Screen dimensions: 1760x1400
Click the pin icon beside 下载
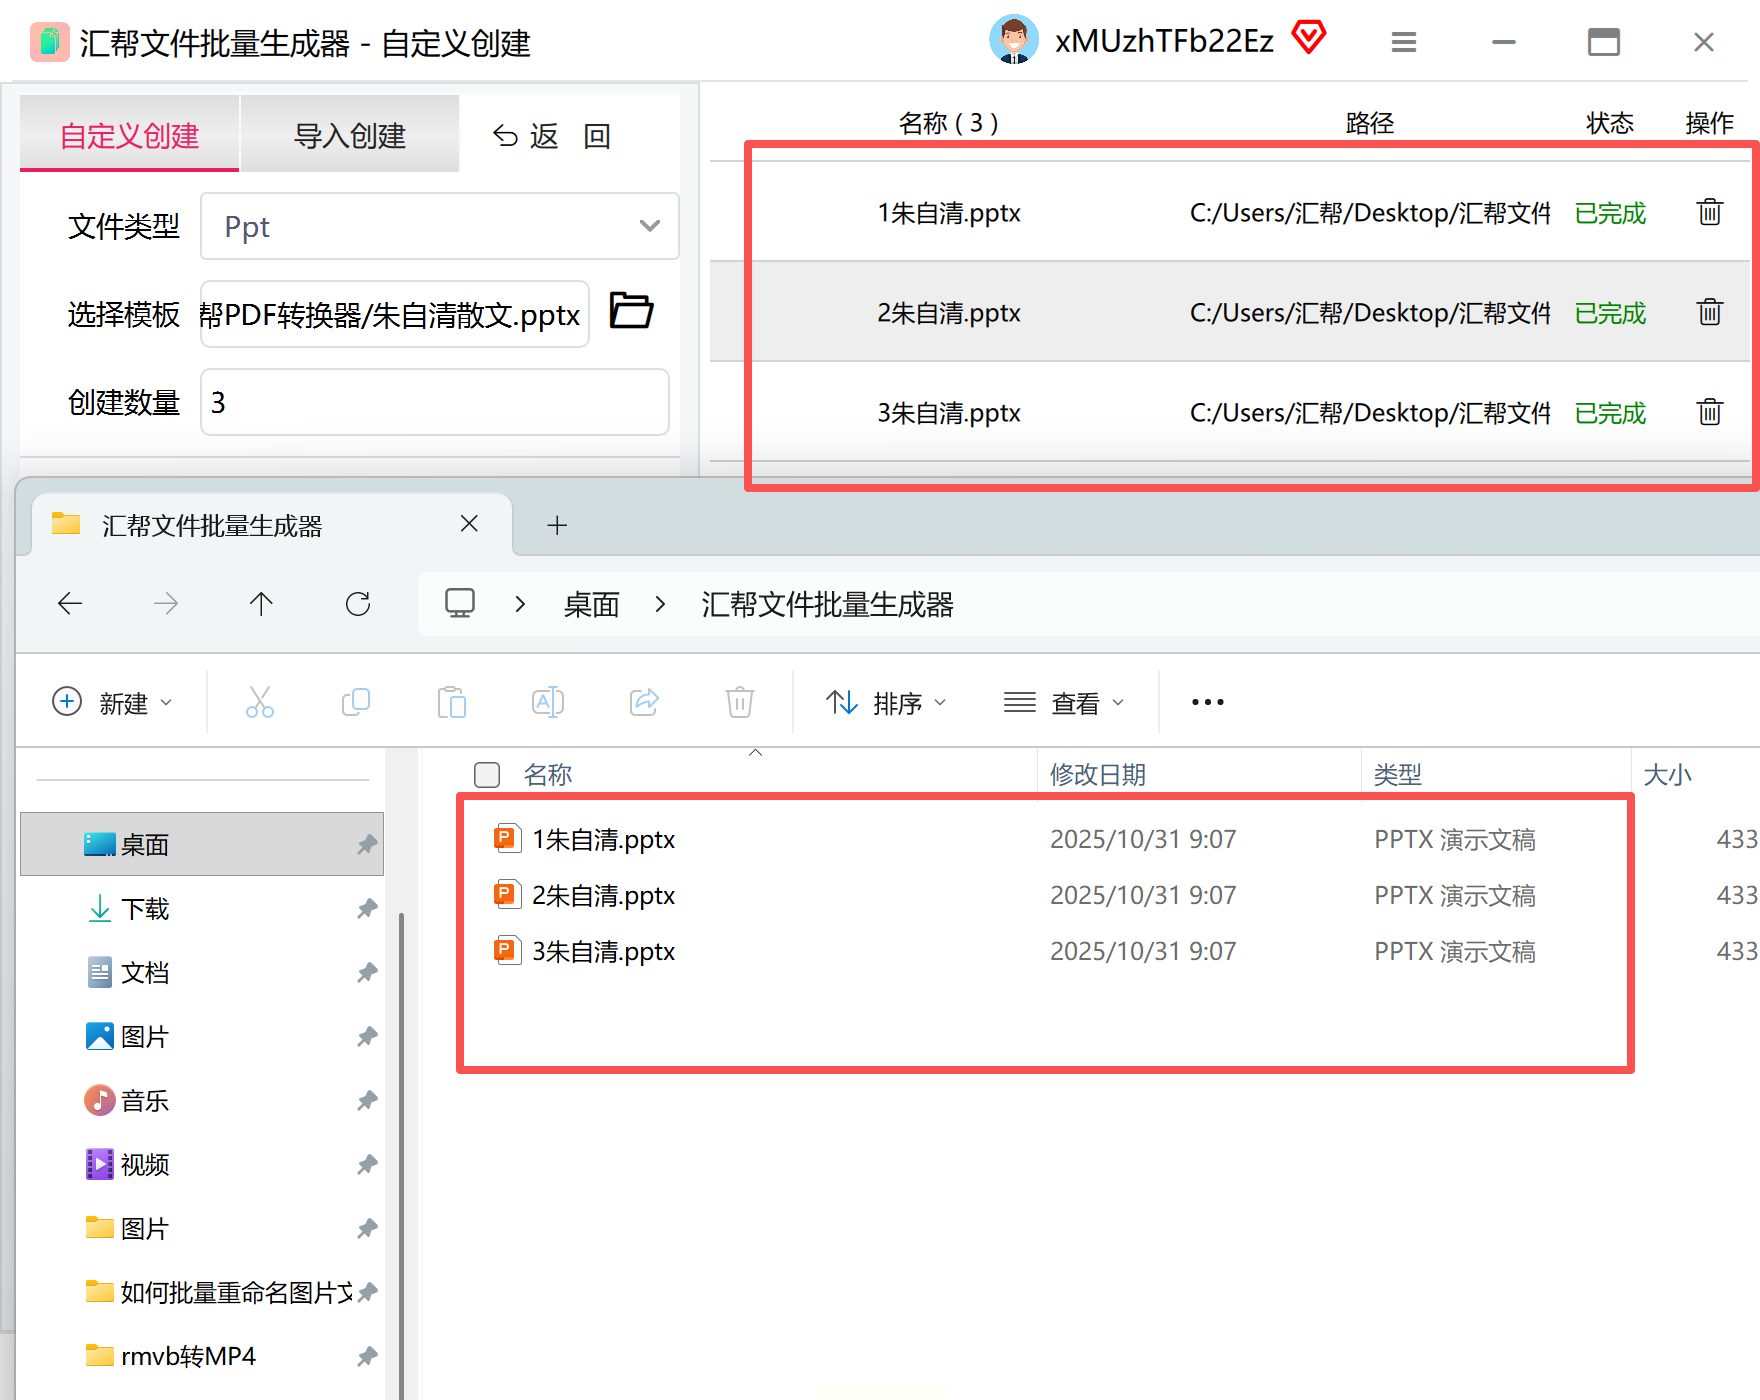click(367, 908)
